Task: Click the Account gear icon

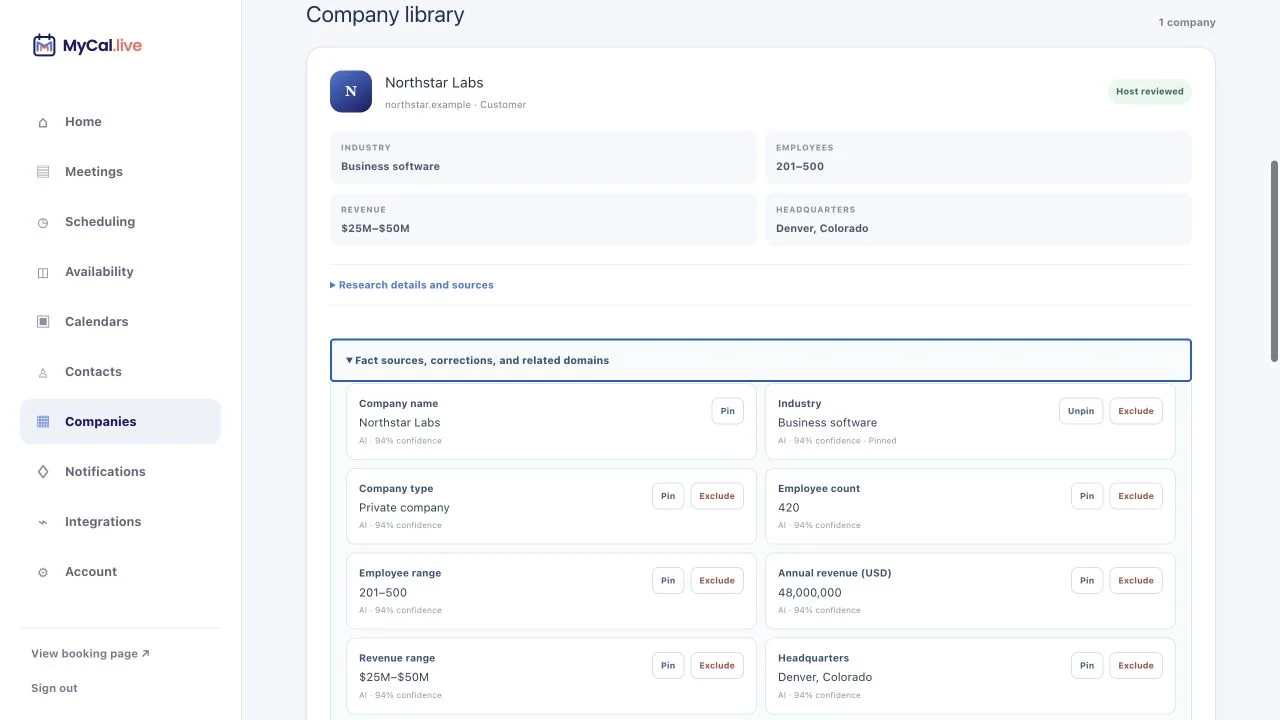Action: tap(43, 572)
